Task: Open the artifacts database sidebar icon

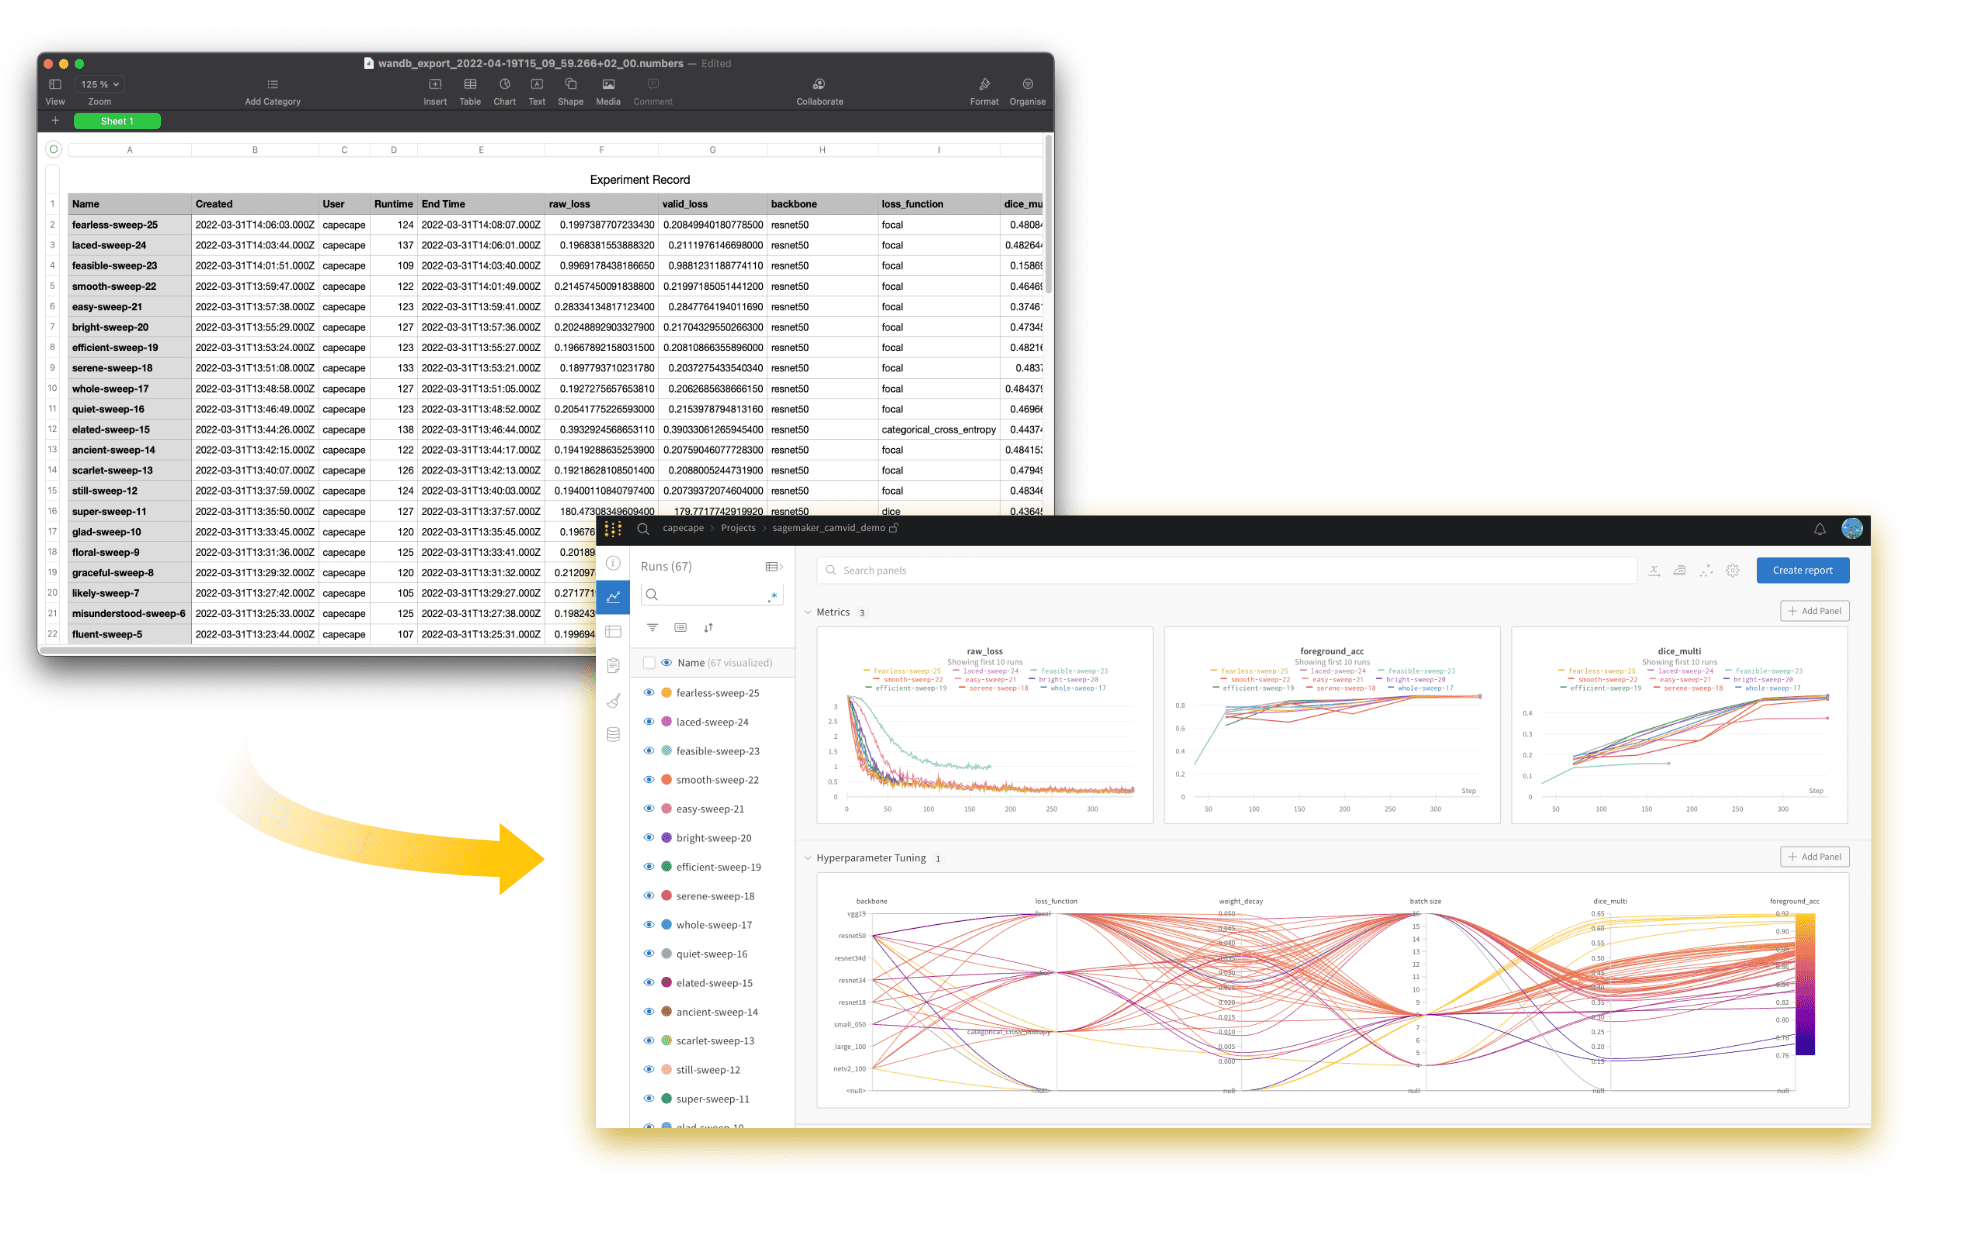Action: (x=613, y=734)
